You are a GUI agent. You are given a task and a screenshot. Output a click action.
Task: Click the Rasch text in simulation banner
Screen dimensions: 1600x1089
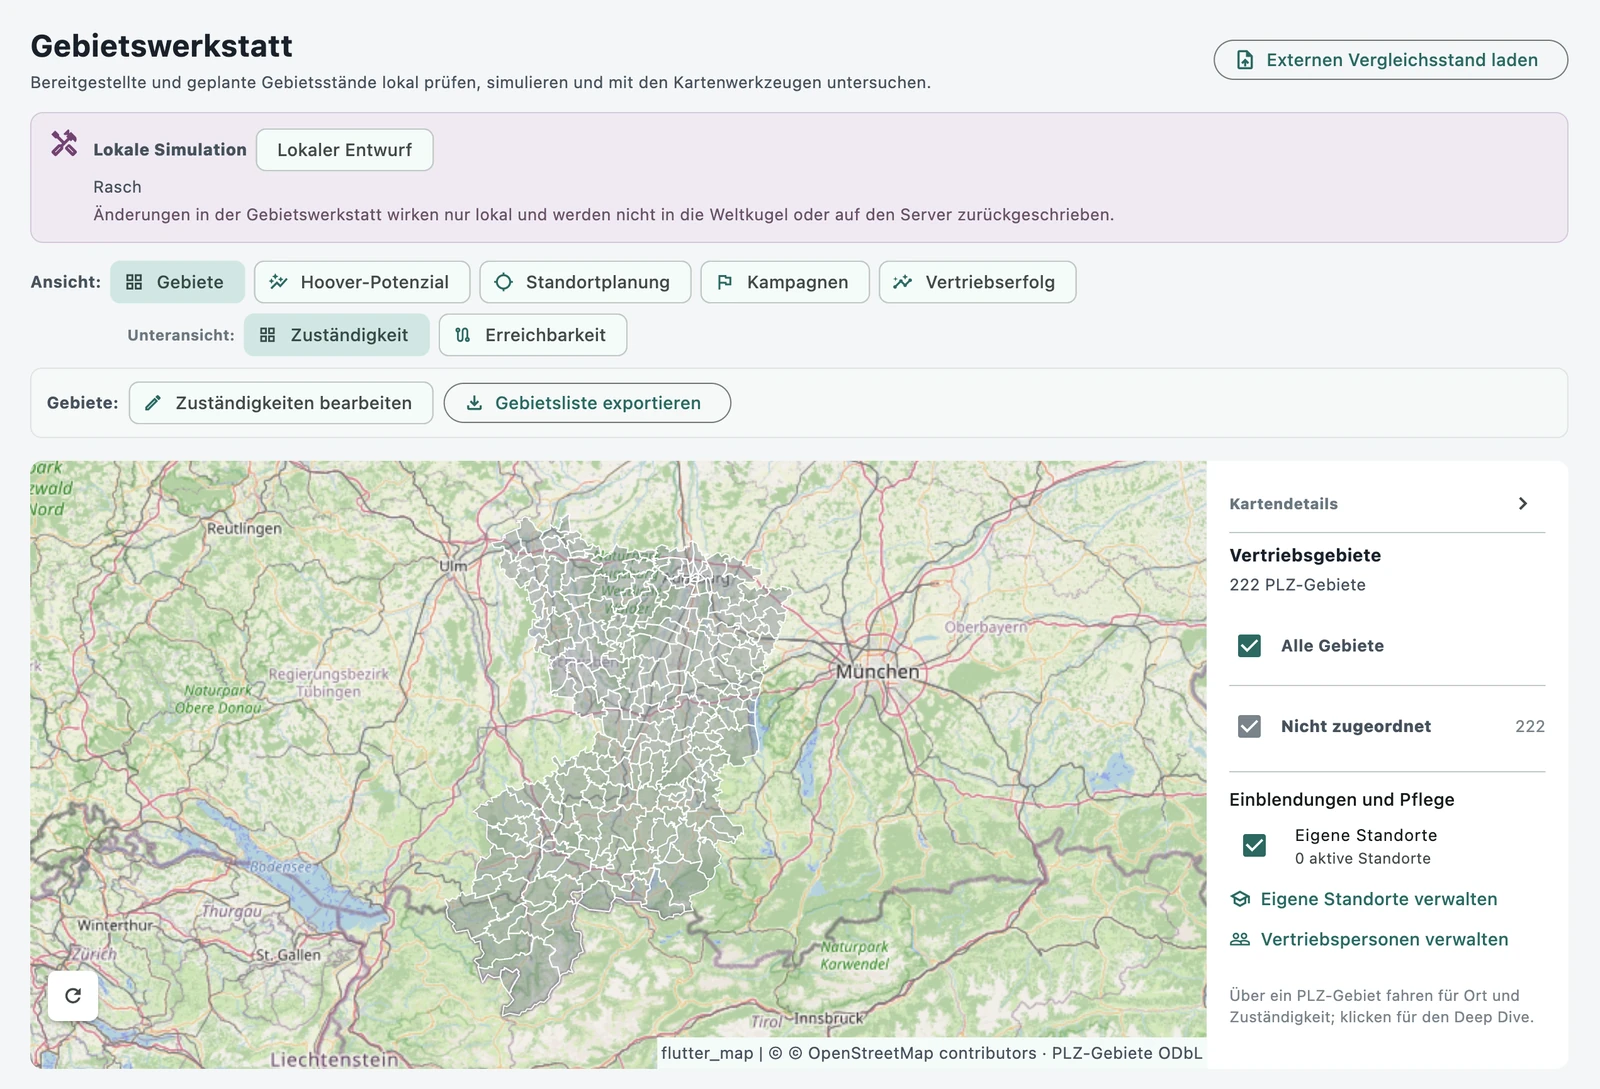pyautogui.click(x=117, y=187)
